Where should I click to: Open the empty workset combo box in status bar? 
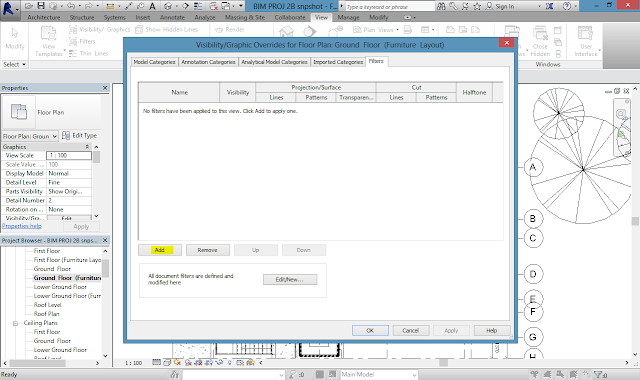[x=233, y=375]
